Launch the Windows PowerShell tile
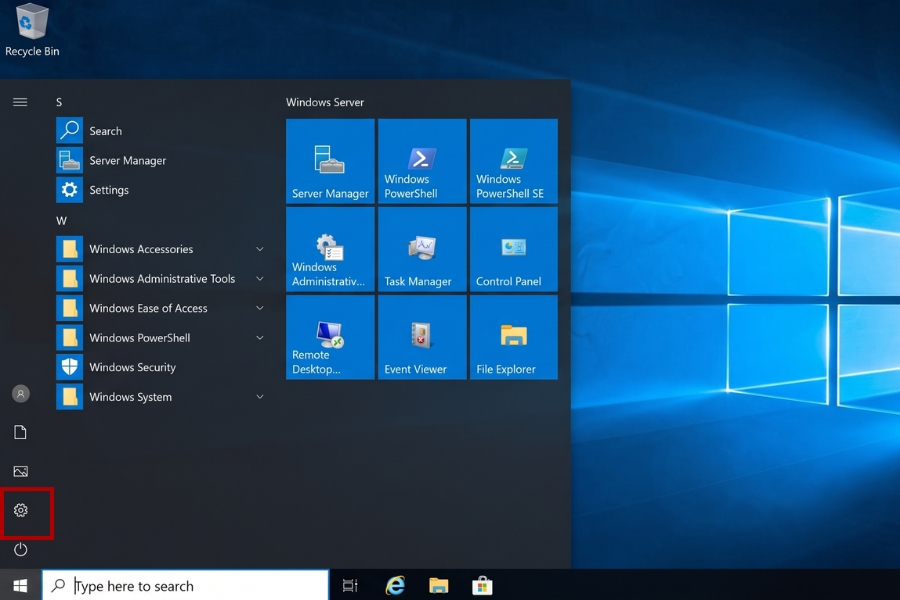 pyautogui.click(x=422, y=161)
